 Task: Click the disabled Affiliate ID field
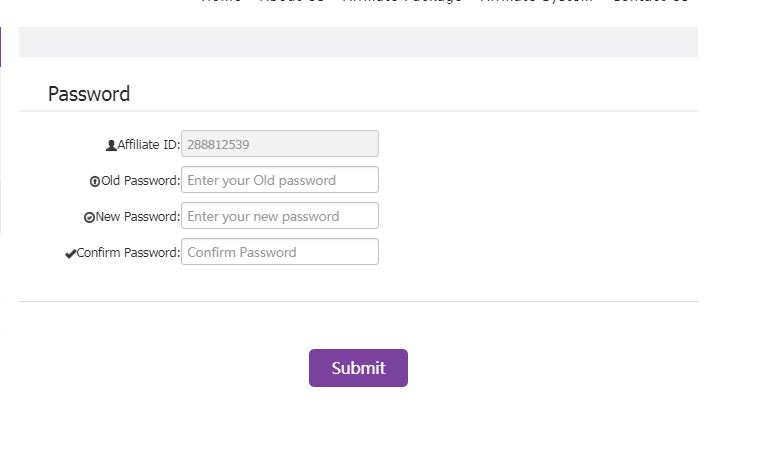point(279,144)
